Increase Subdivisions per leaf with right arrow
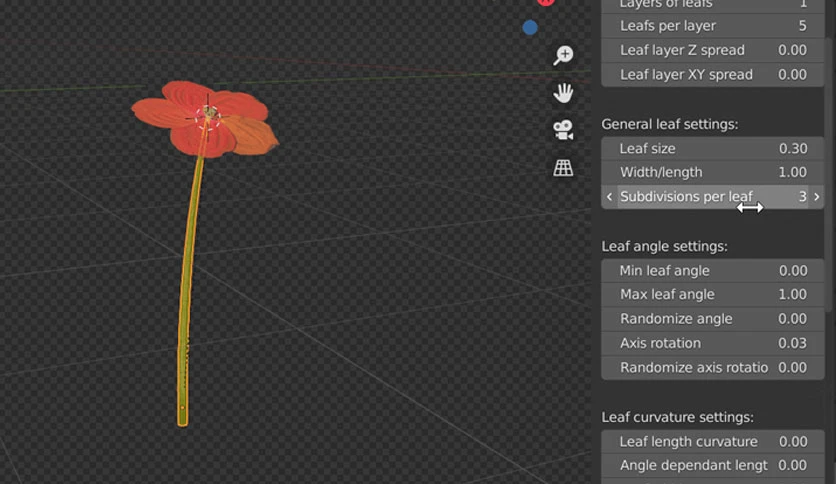 817,197
